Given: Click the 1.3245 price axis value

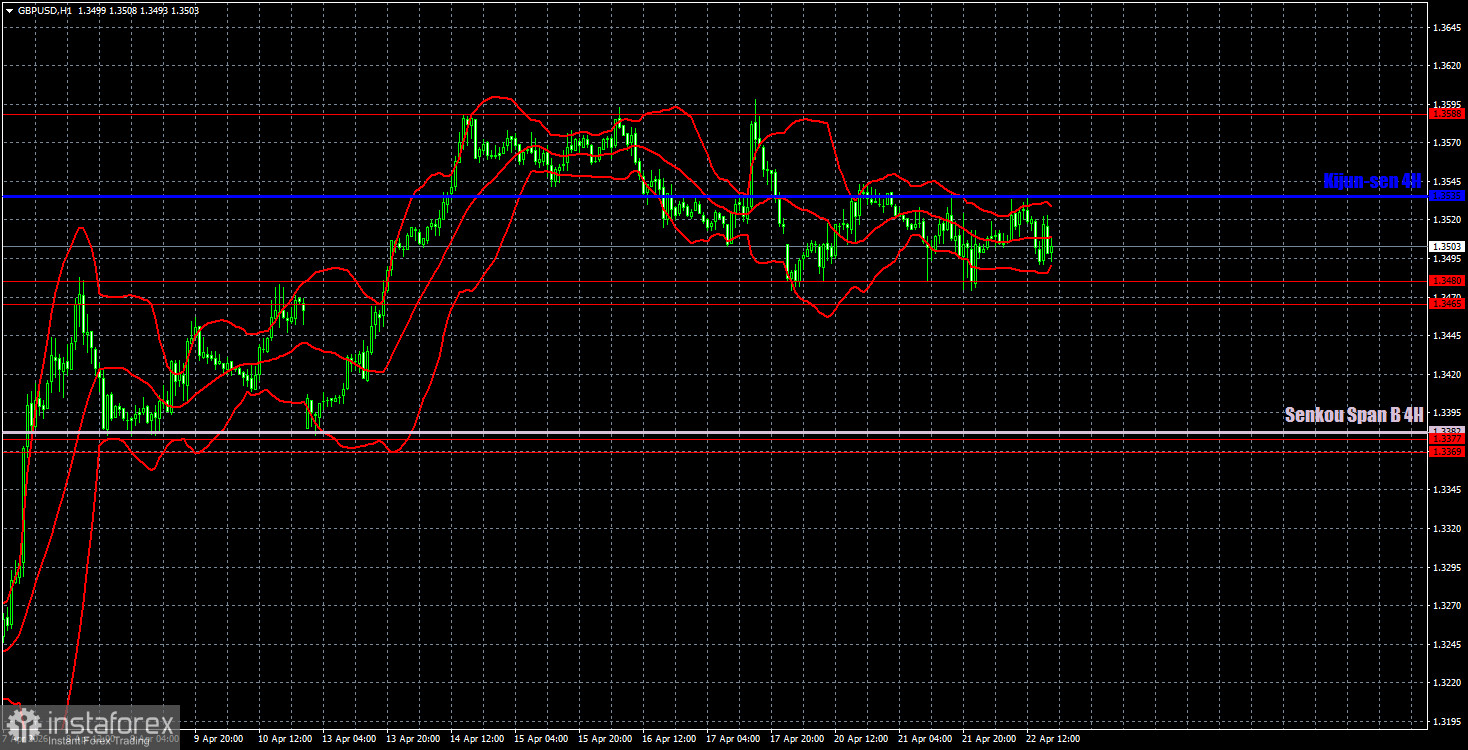Looking at the screenshot, I should (x=1447, y=645).
